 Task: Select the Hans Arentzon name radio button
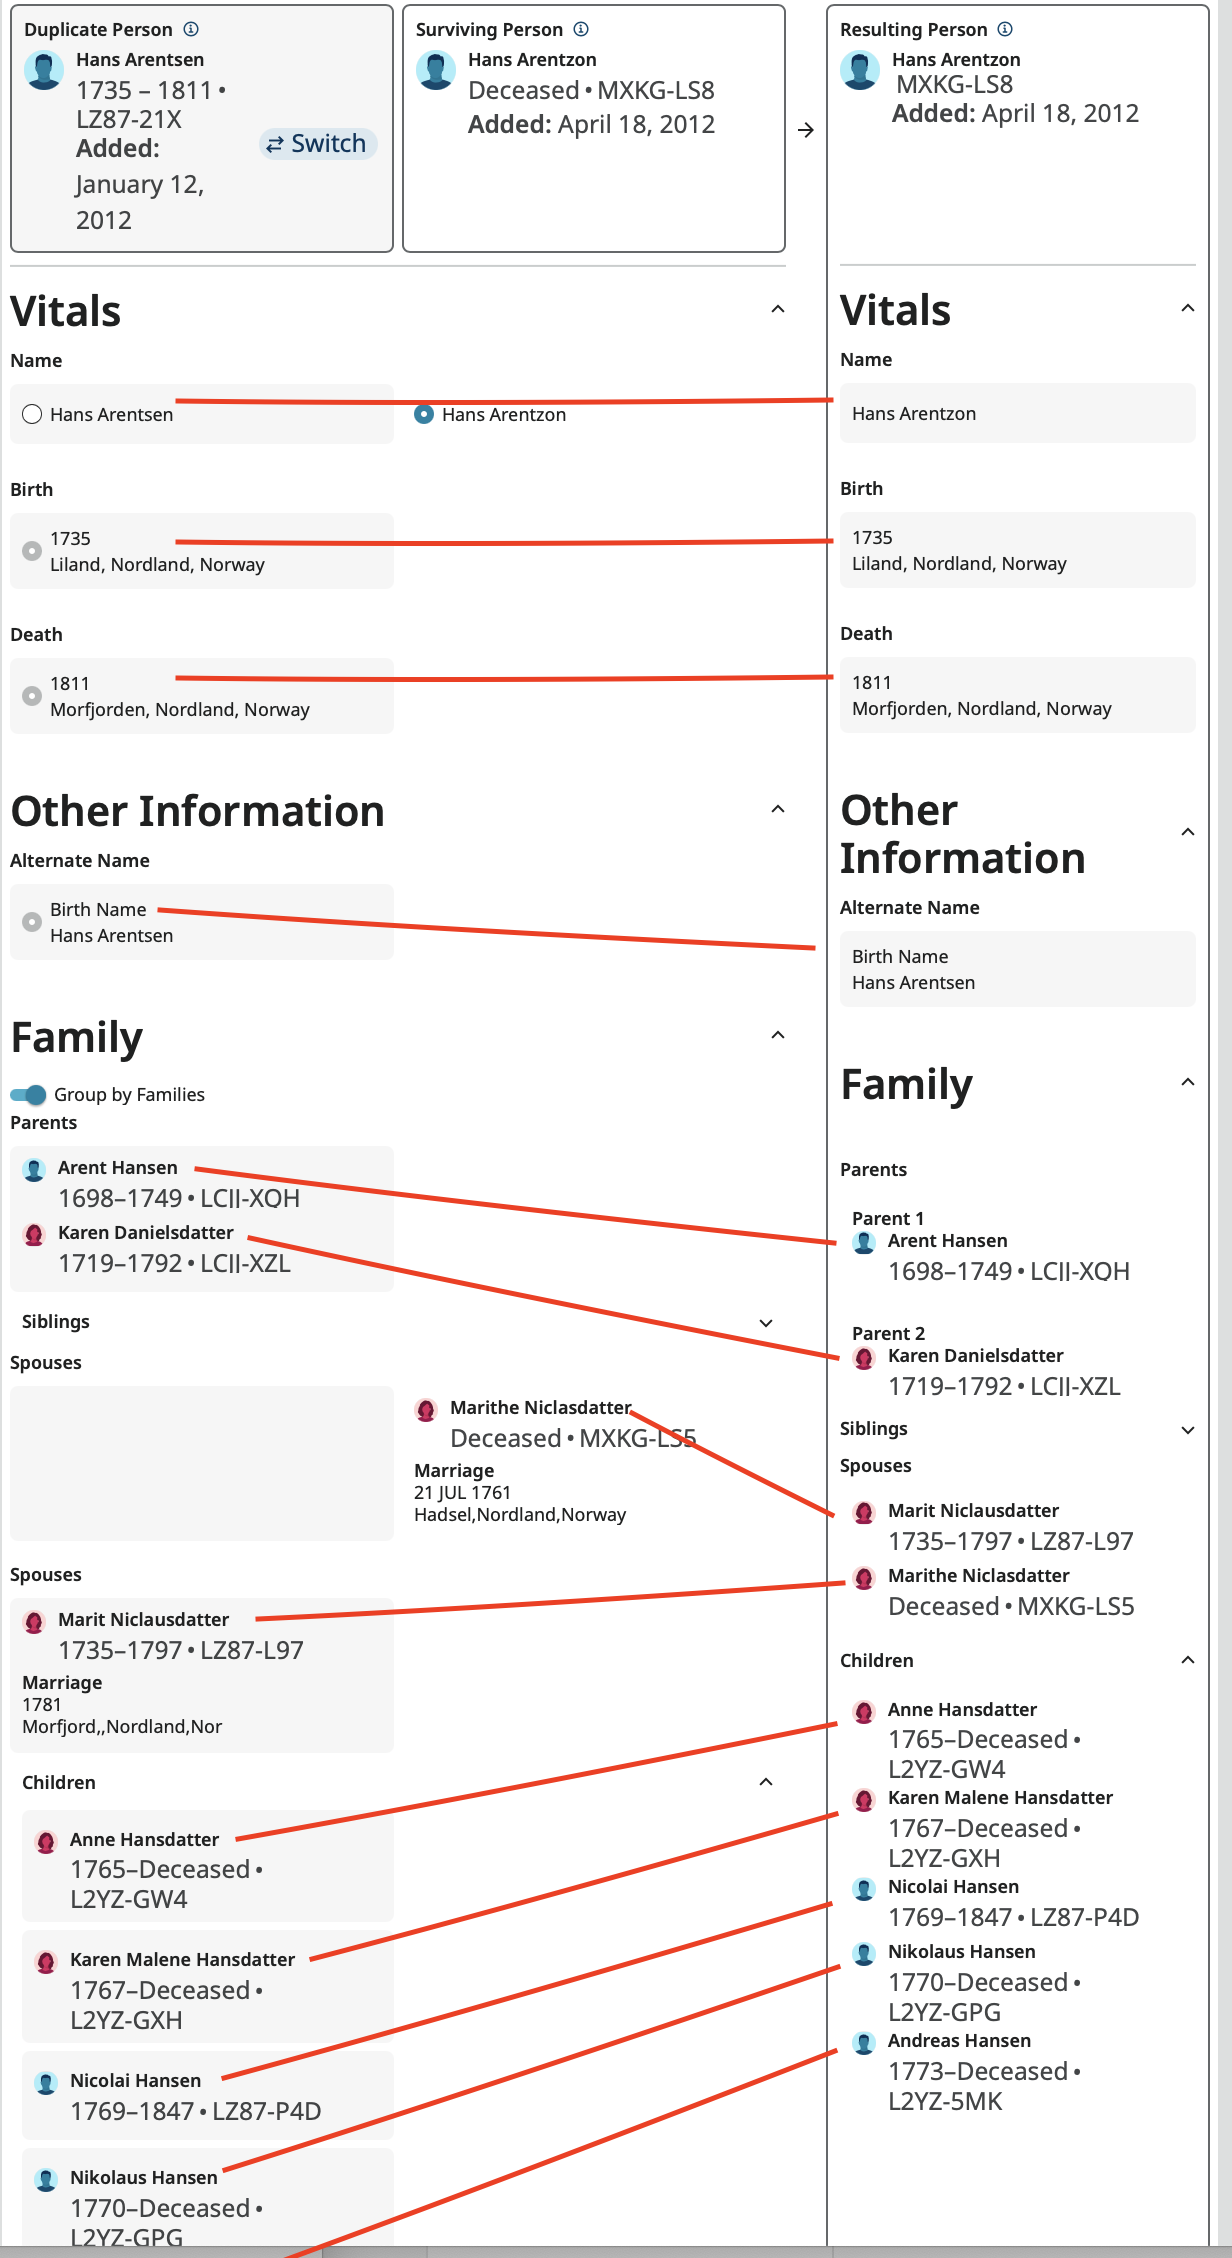[x=424, y=414]
